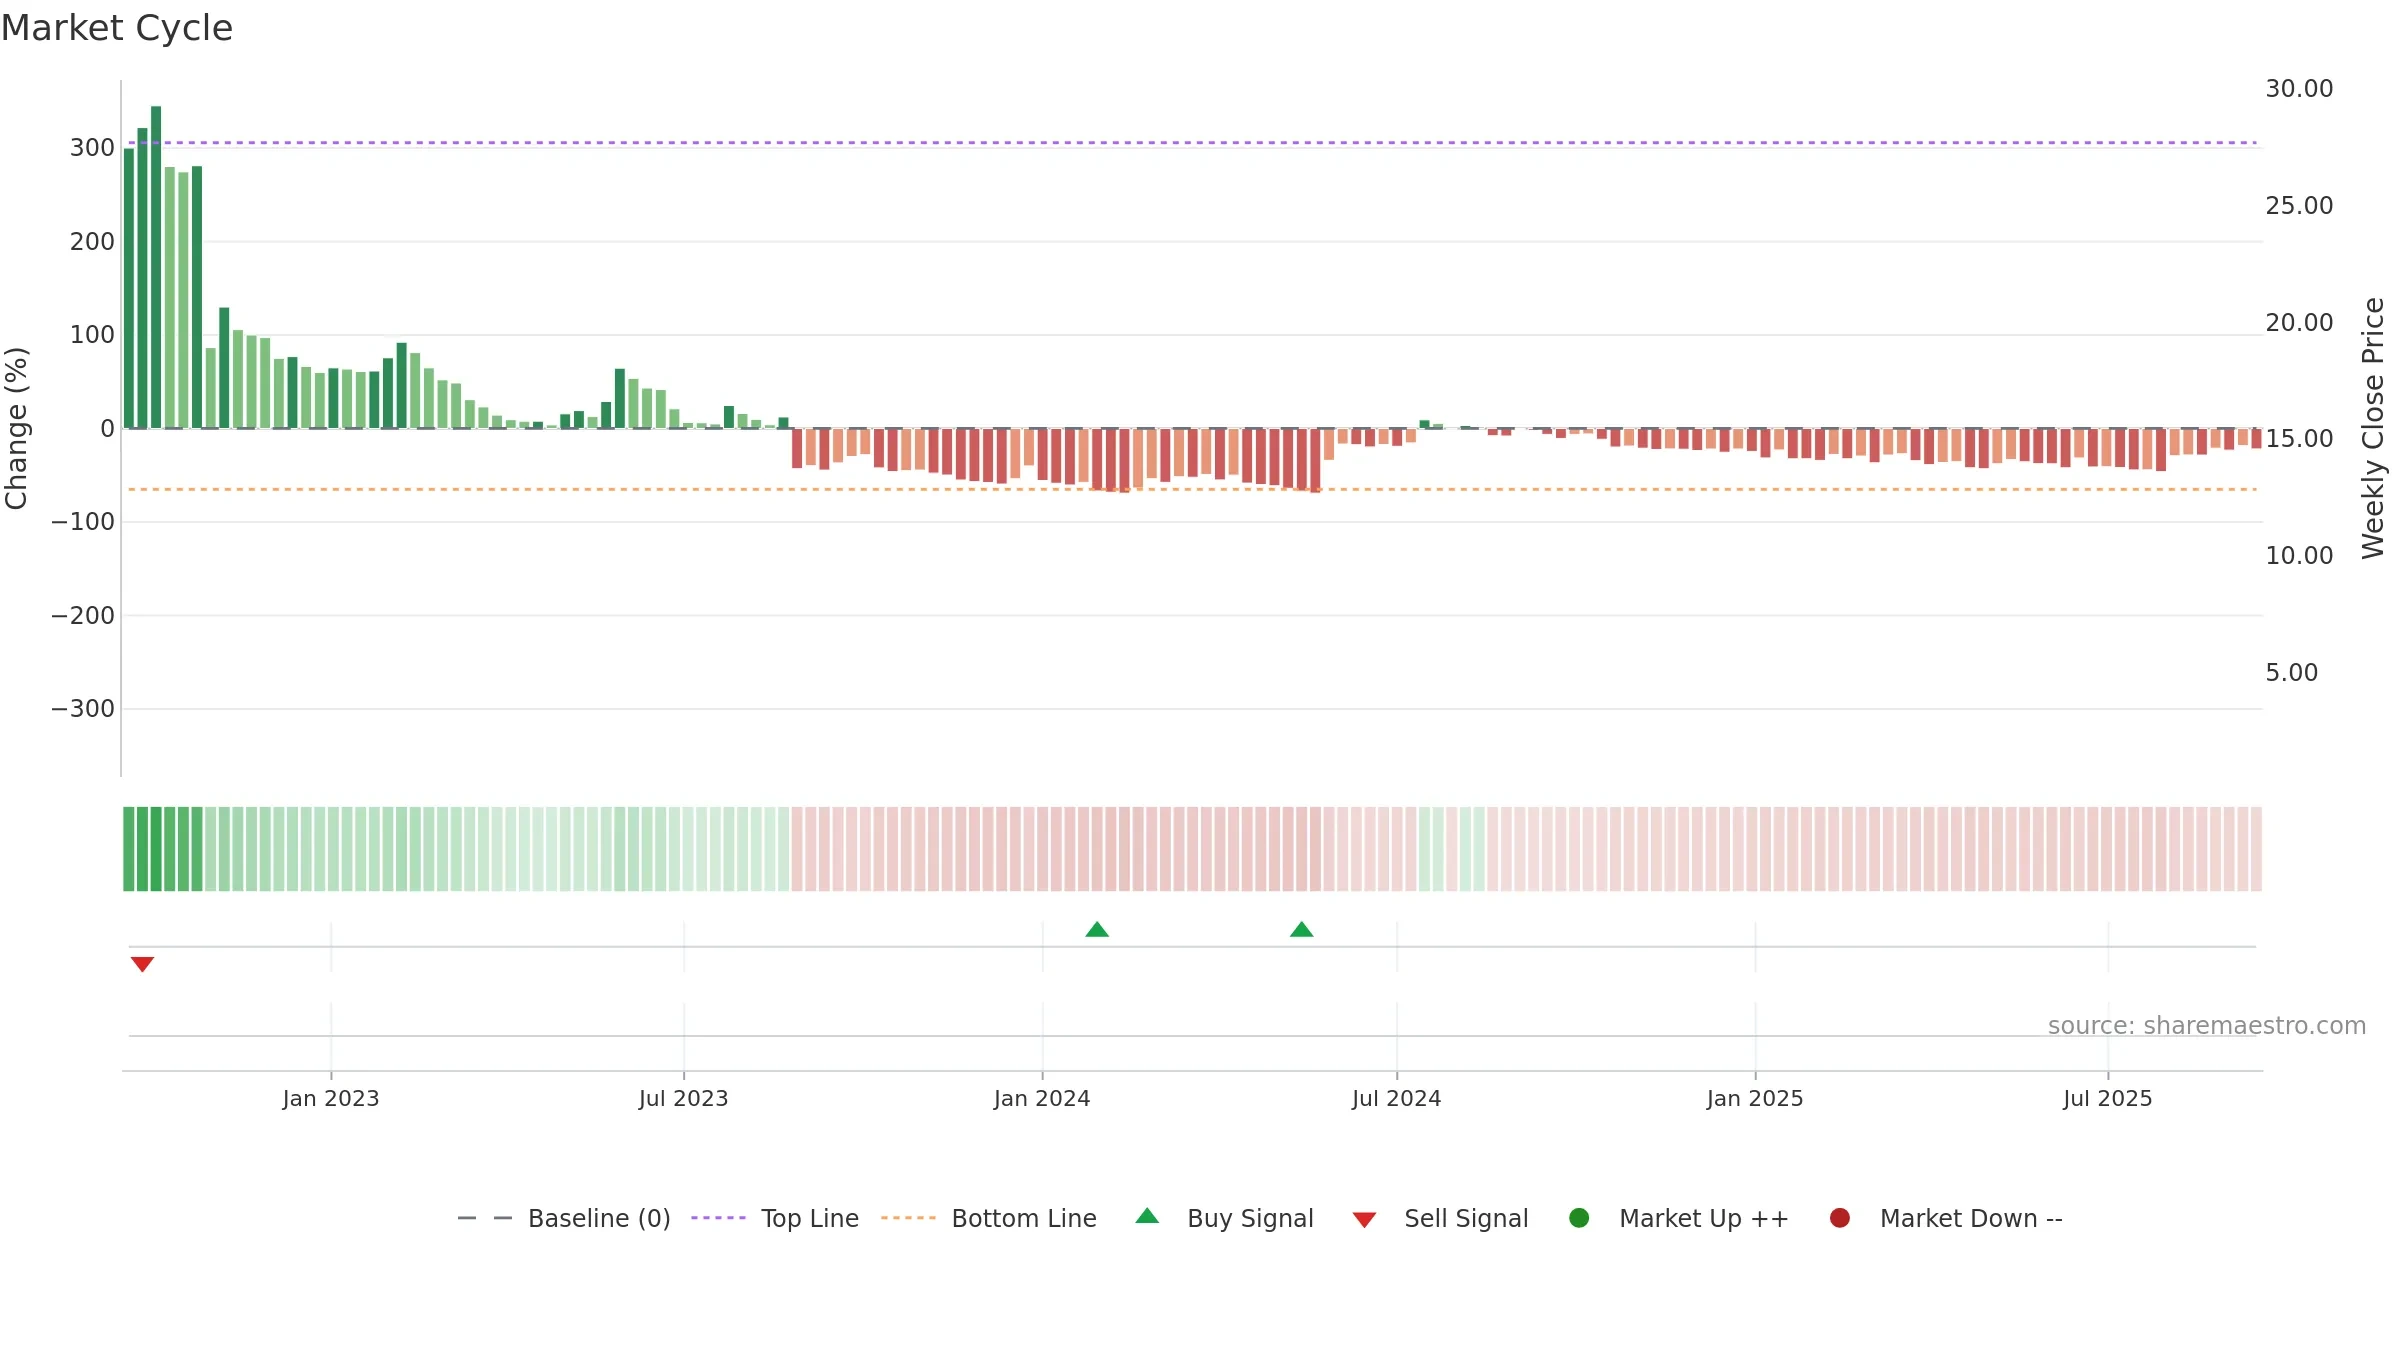Viewport: 2400px width, 1350px height.
Task: Click the Weekly Close Price axis title
Action: pyautogui.click(x=2373, y=428)
